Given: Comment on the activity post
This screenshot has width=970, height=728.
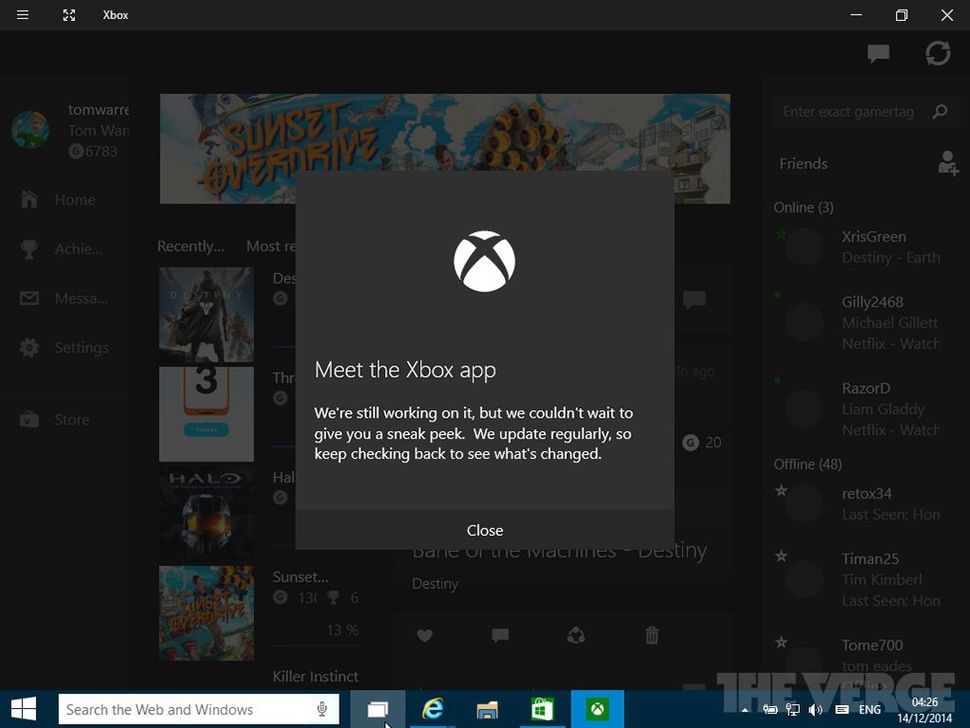Looking at the screenshot, I should click(x=500, y=636).
